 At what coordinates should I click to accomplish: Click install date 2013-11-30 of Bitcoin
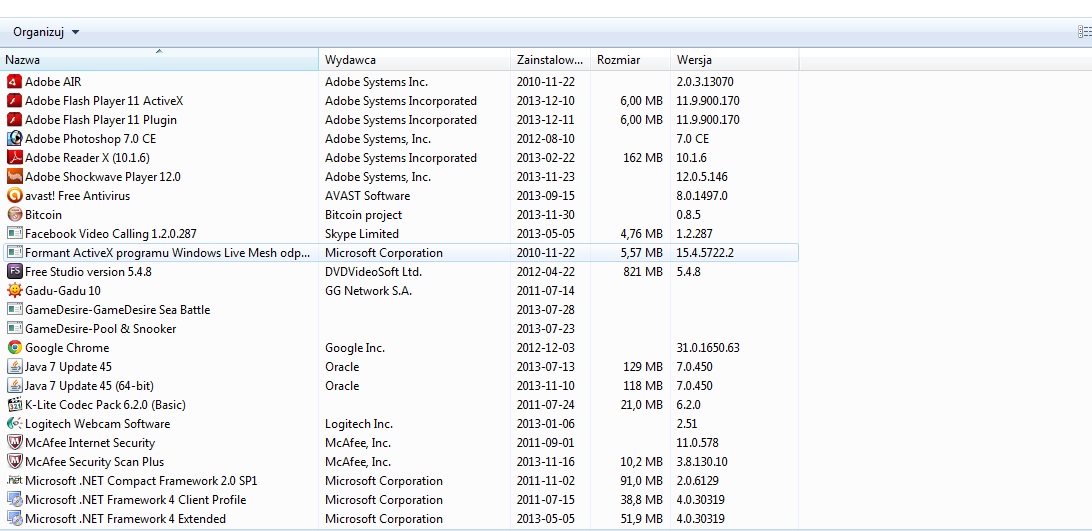tap(545, 215)
